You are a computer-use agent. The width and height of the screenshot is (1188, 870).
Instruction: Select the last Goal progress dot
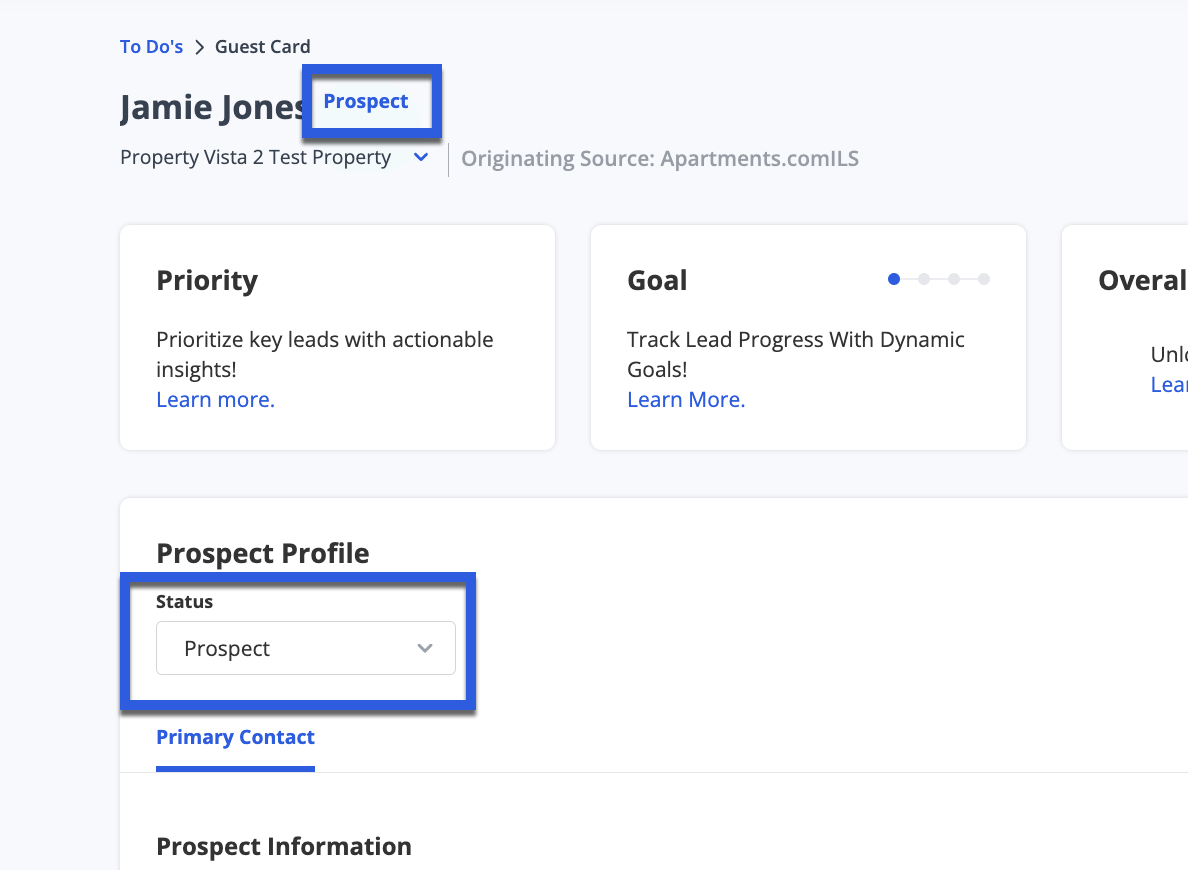tap(983, 279)
